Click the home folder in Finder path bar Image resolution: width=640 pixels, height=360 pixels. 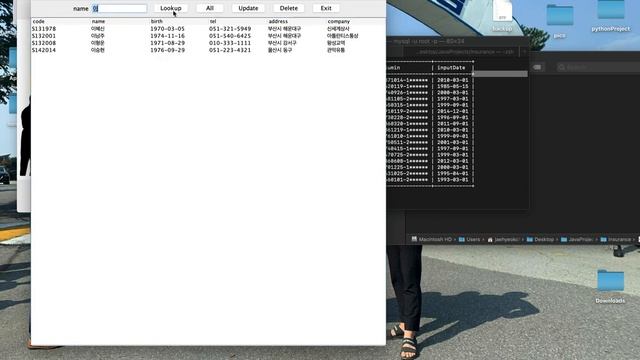[503, 240]
